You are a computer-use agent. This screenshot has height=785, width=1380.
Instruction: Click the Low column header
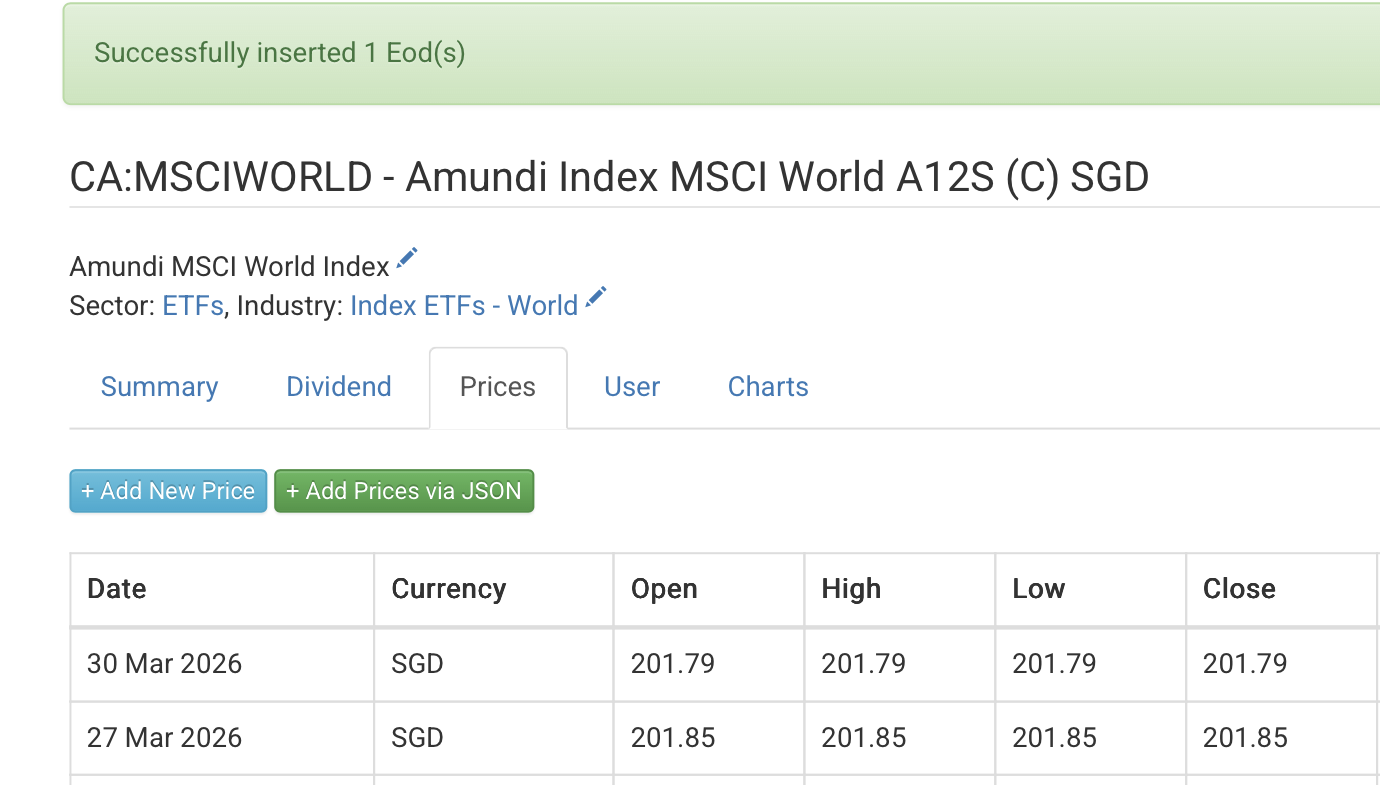click(x=1038, y=589)
